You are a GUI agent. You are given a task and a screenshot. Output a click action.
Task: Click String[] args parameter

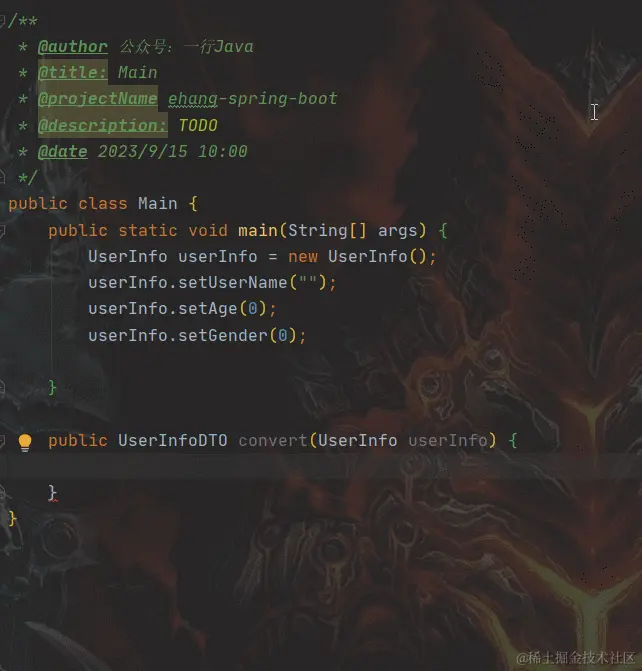(x=353, y=231)
